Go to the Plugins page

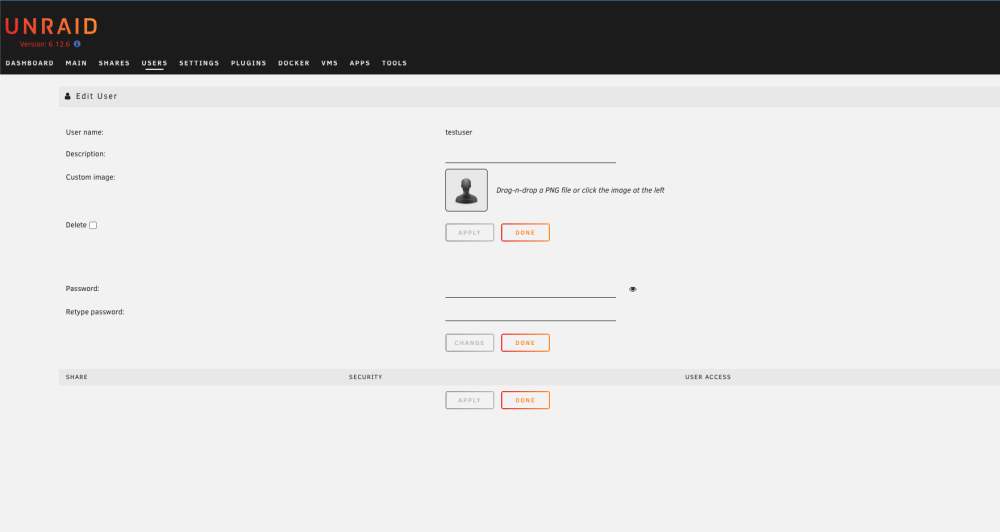[249, 63]
